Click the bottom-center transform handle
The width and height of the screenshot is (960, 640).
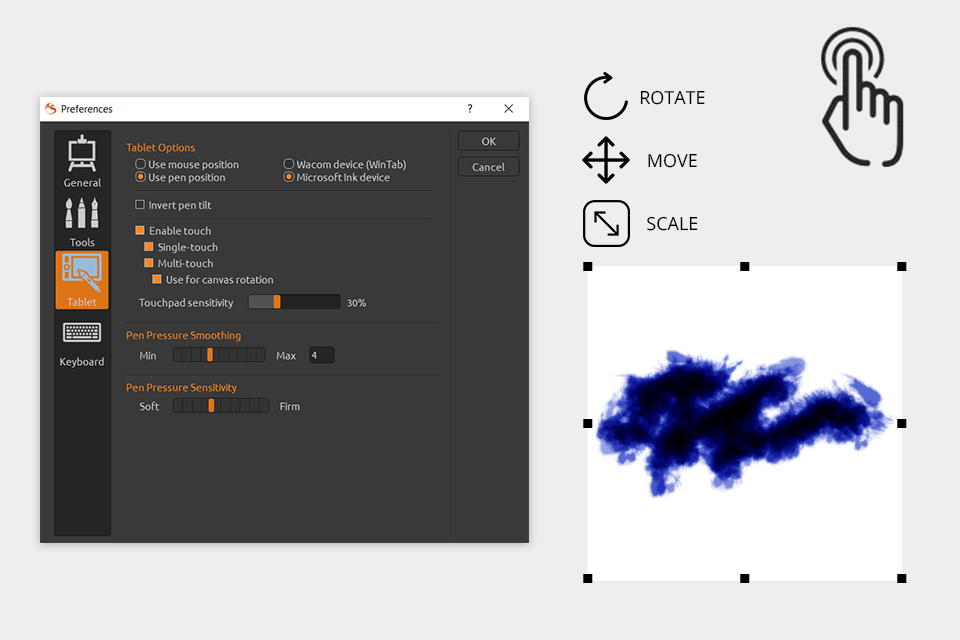(744, 578)
